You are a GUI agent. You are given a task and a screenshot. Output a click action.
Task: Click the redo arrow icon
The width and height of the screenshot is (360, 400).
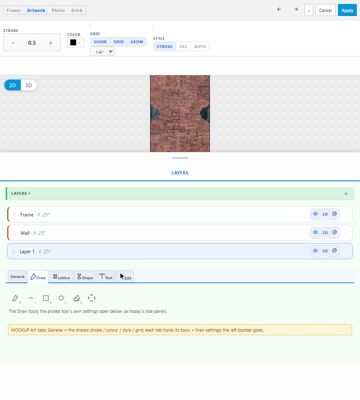coord(296,10)
